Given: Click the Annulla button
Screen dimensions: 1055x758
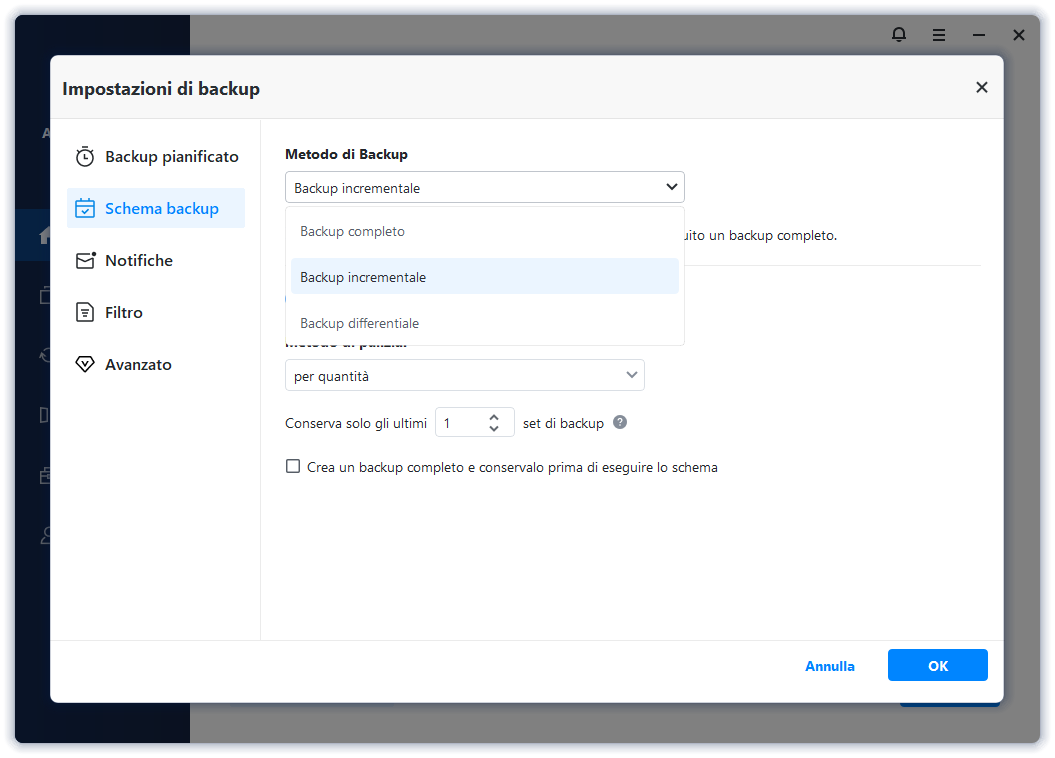Looking at the screenshot, I should [830, 666].
